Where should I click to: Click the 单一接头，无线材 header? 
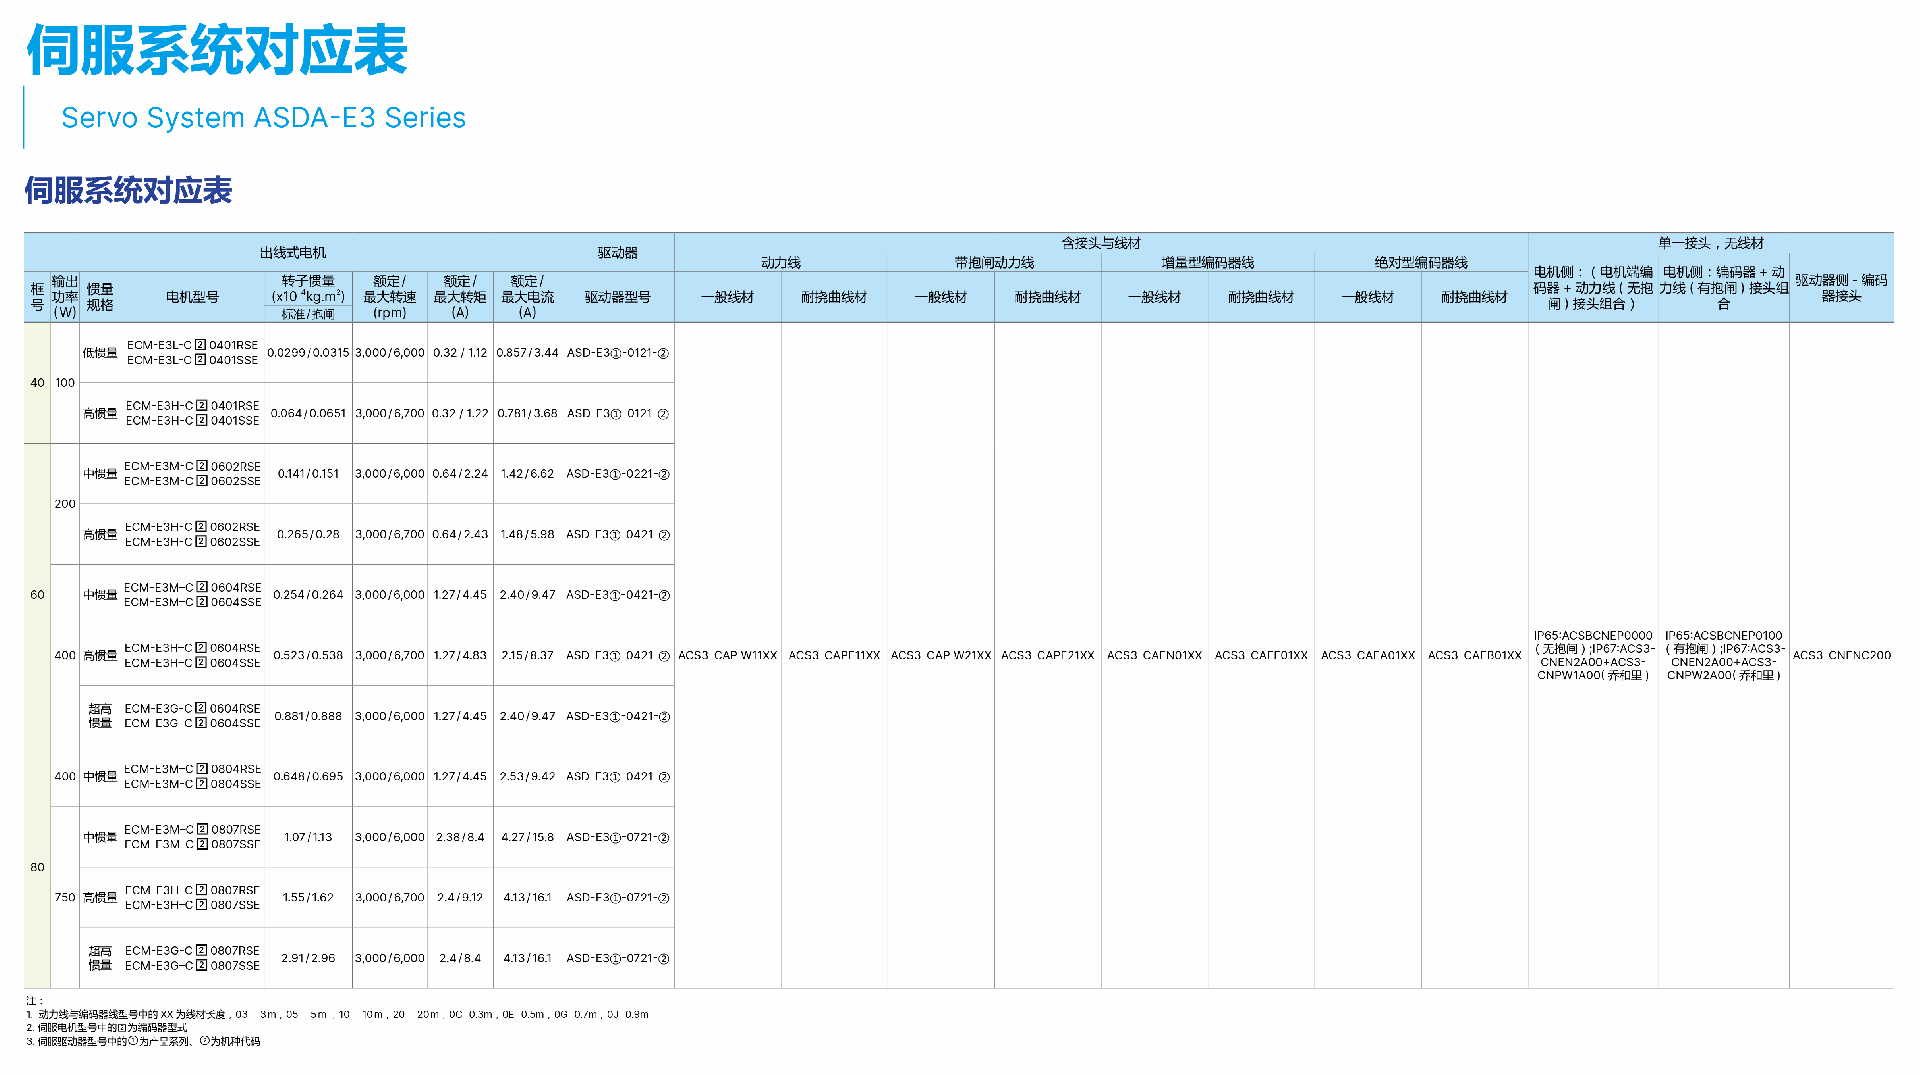click(x=1710, y=243)
